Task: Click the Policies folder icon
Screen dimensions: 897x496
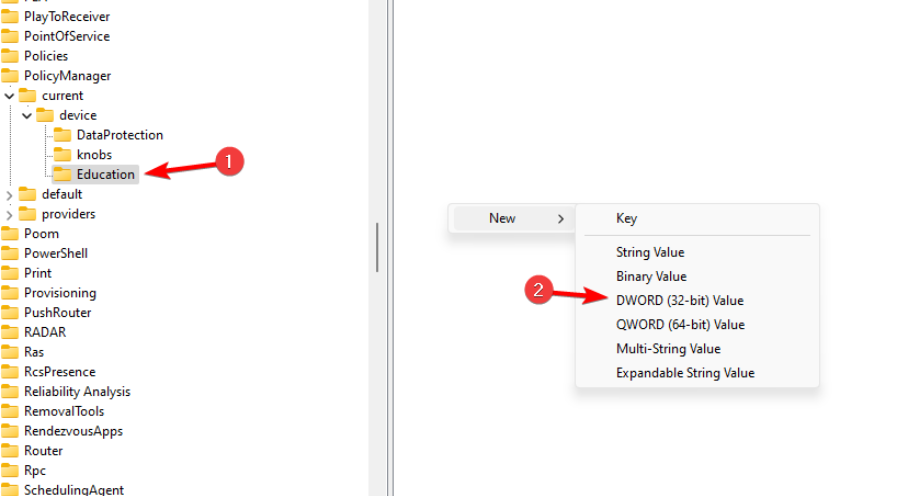Action: coord(10,56)
